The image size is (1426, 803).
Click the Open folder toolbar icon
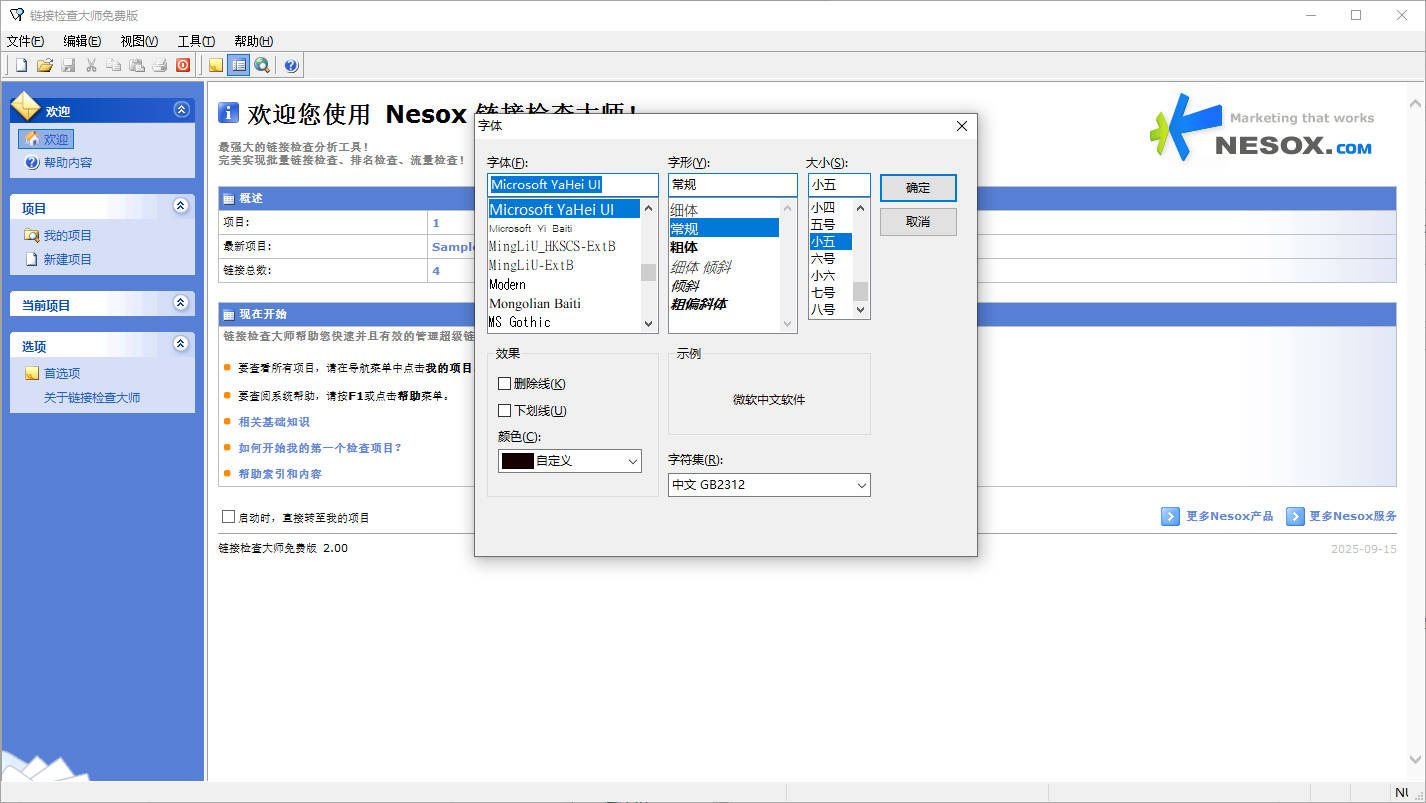tap(44, 65)
